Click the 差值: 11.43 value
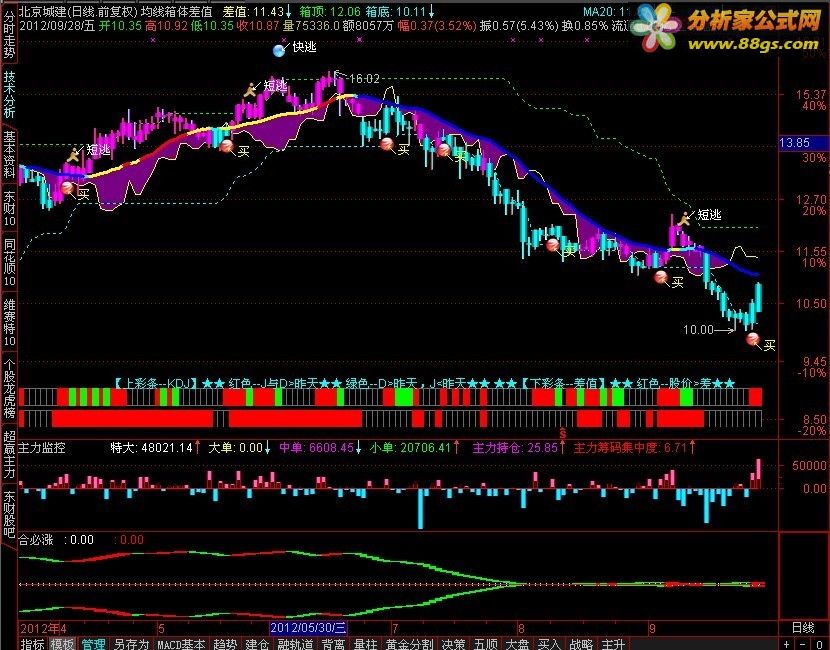The width and height of the screenshot is (830, 650). (x=253, y=11)
